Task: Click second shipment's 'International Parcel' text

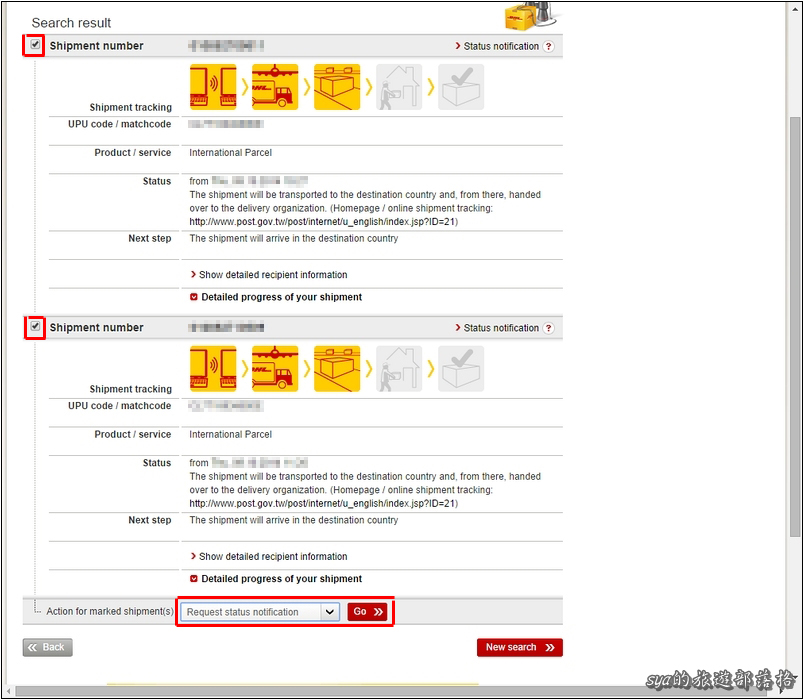Action: [230, 434]
